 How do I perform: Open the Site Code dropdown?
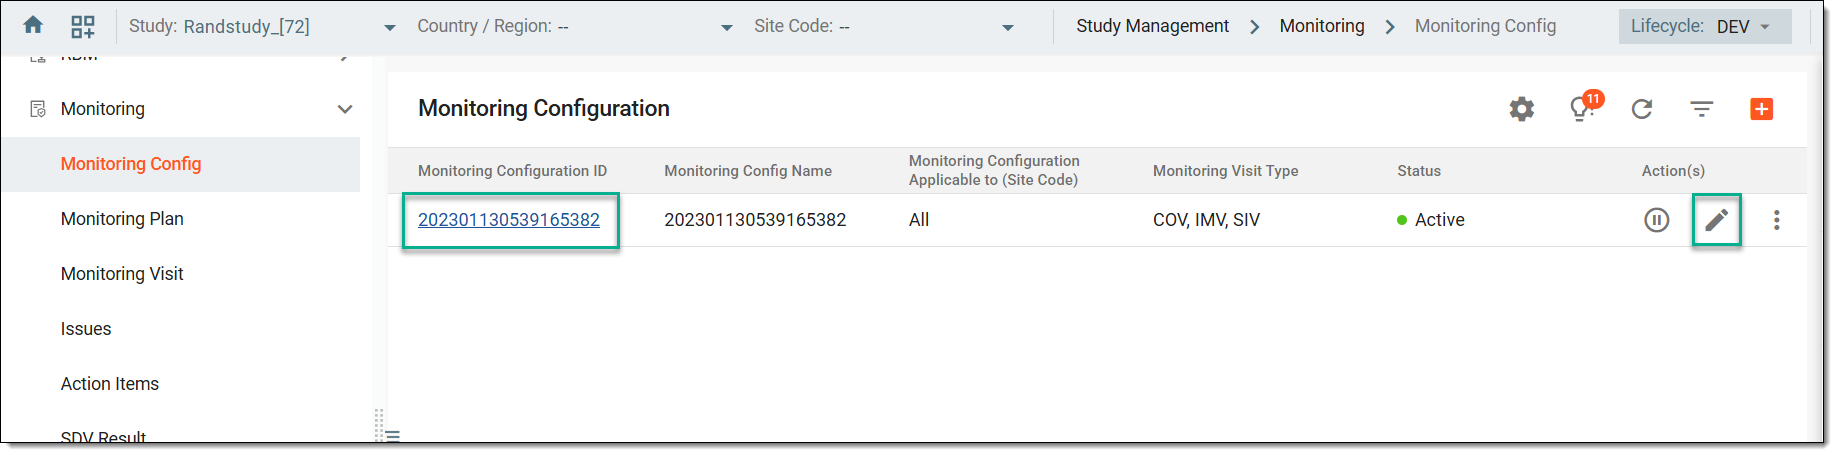pos(1008,28)
